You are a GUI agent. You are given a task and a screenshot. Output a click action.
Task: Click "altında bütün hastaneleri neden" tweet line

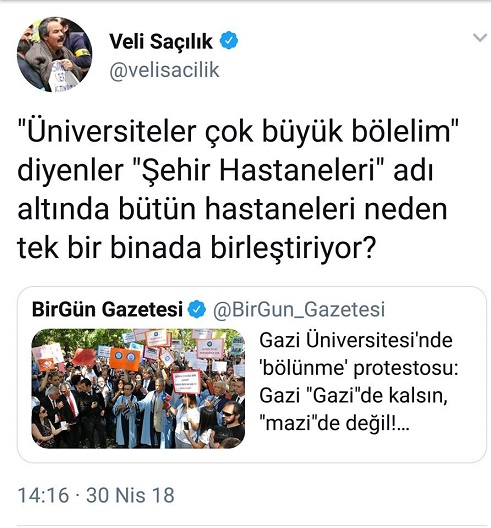[x=232, y=209]
